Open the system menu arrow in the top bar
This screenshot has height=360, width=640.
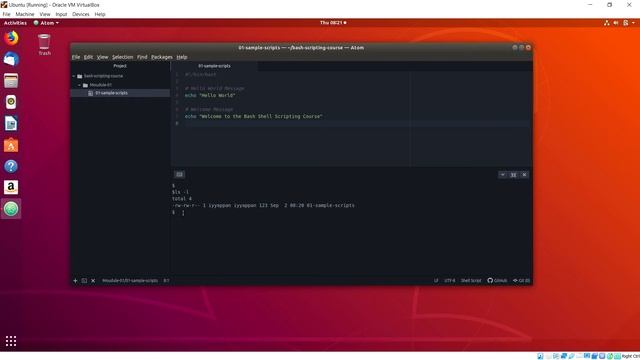click(x=633, y=23)
